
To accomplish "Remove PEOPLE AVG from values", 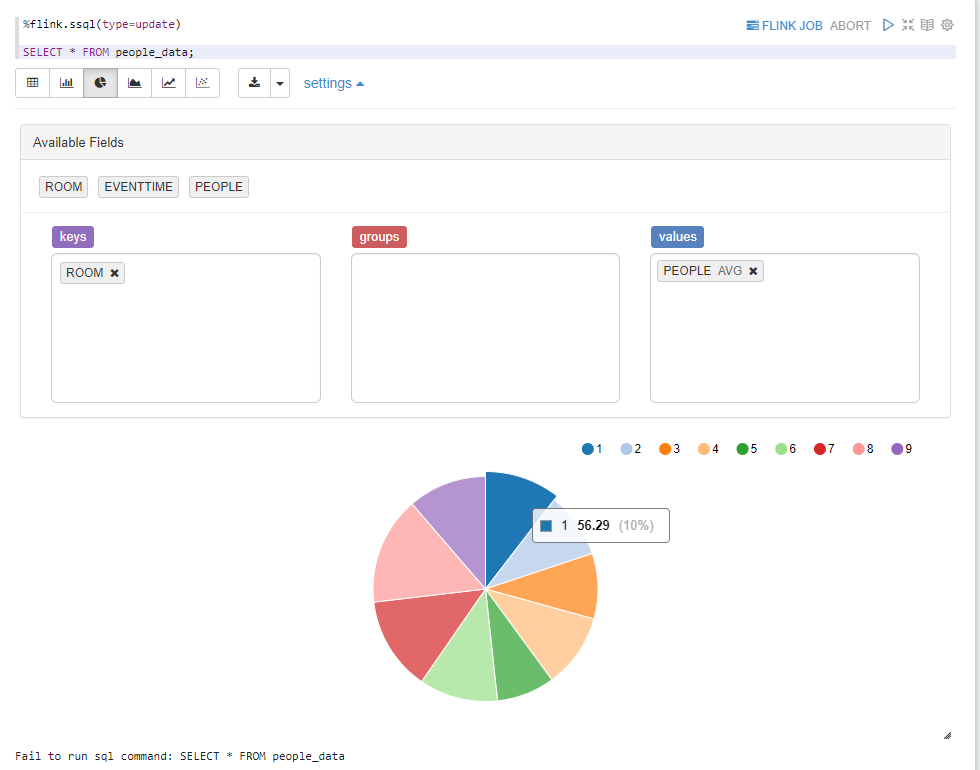I will click(x=753, y=271).
